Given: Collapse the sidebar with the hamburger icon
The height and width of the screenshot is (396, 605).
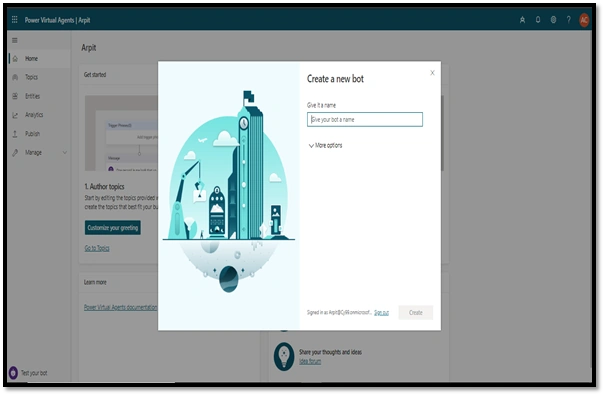Looking at the screenshot, I should pyautogui.click(x=15, y=40).
